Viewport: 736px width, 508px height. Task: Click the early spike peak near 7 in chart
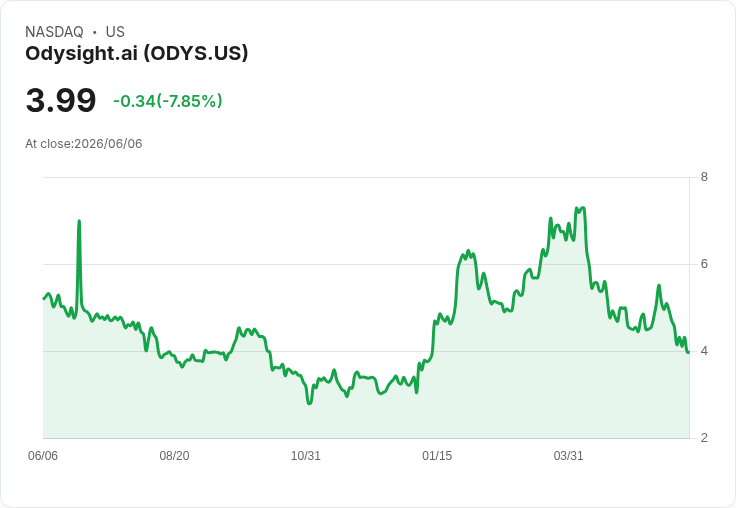pos(79,221)
